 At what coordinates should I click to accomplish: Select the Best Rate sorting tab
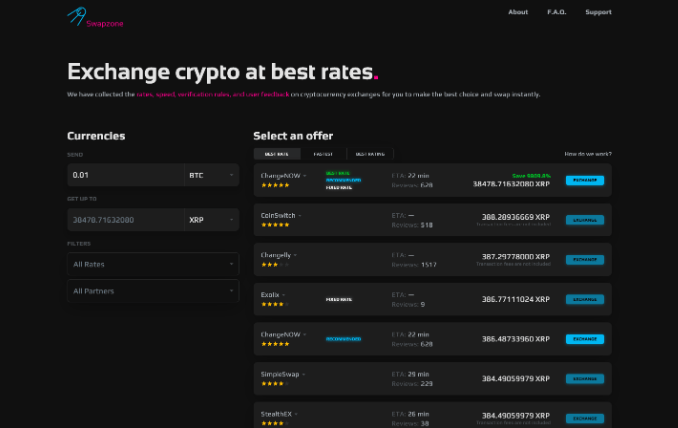[x=277, y=154]
